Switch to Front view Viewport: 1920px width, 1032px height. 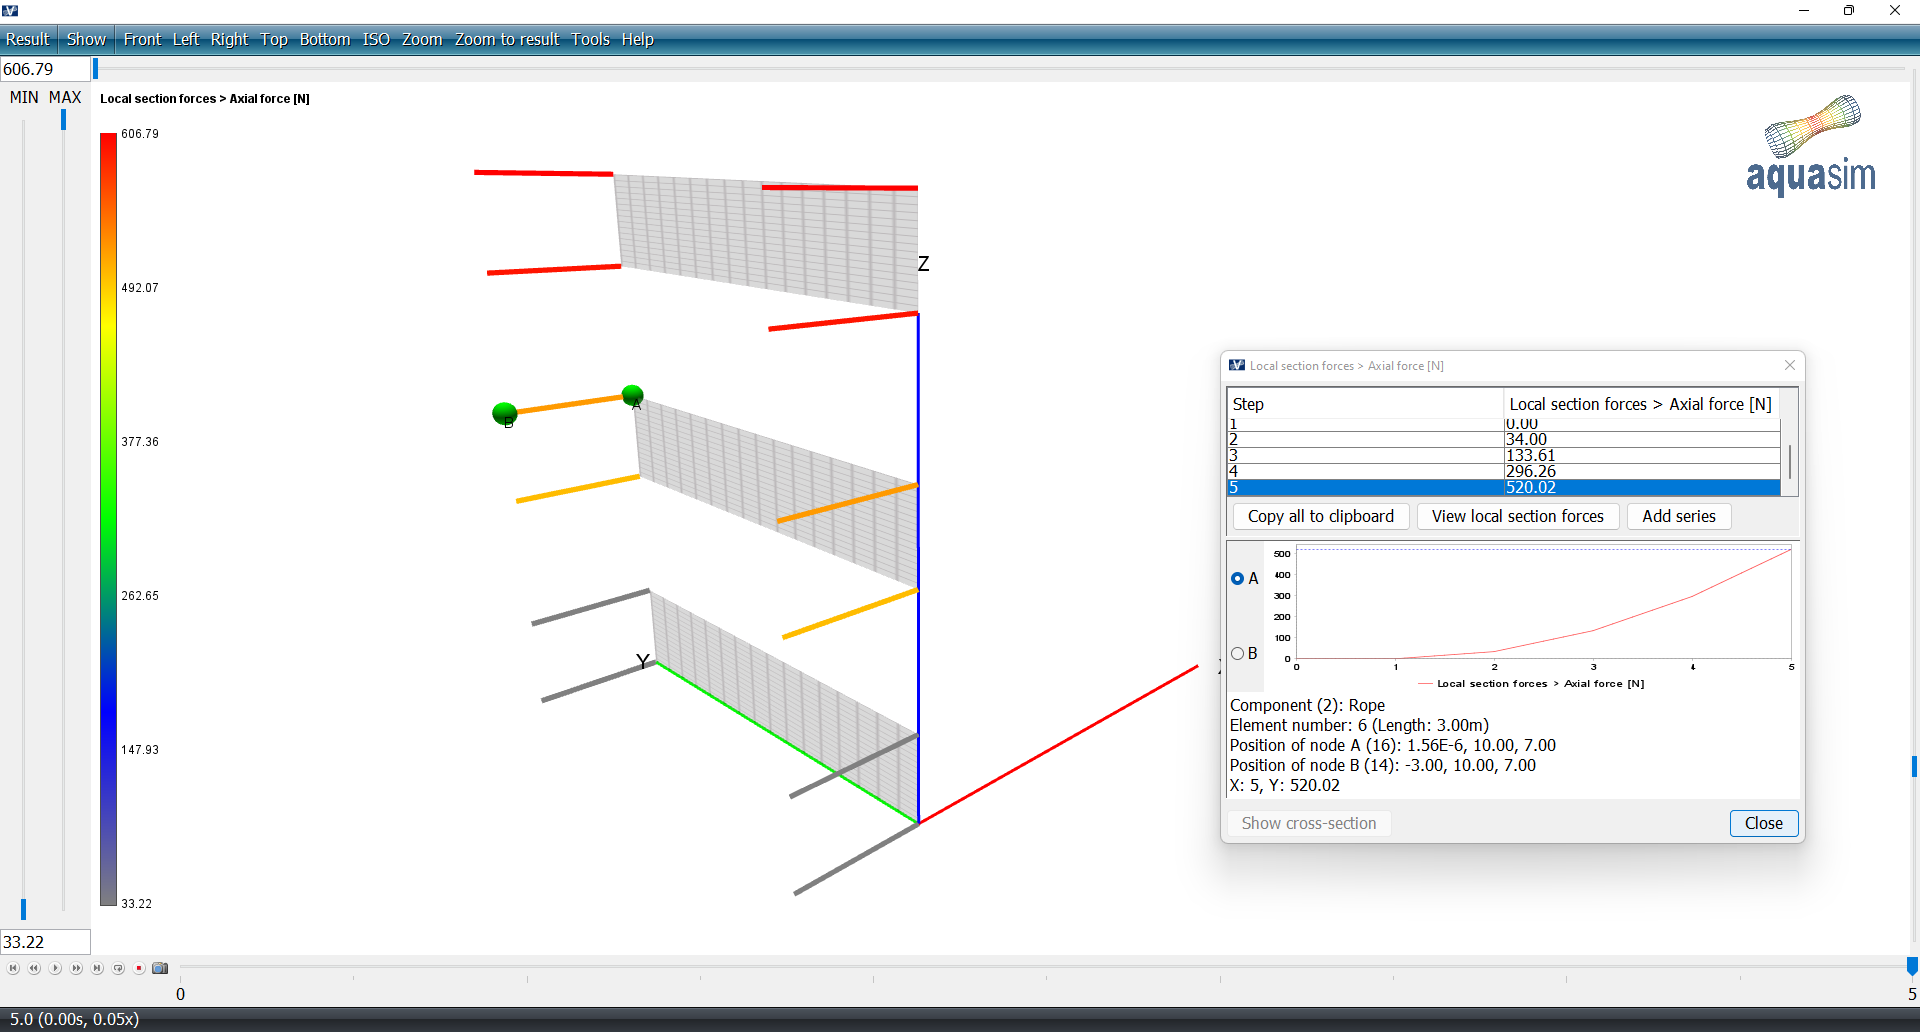click(142, 39)
